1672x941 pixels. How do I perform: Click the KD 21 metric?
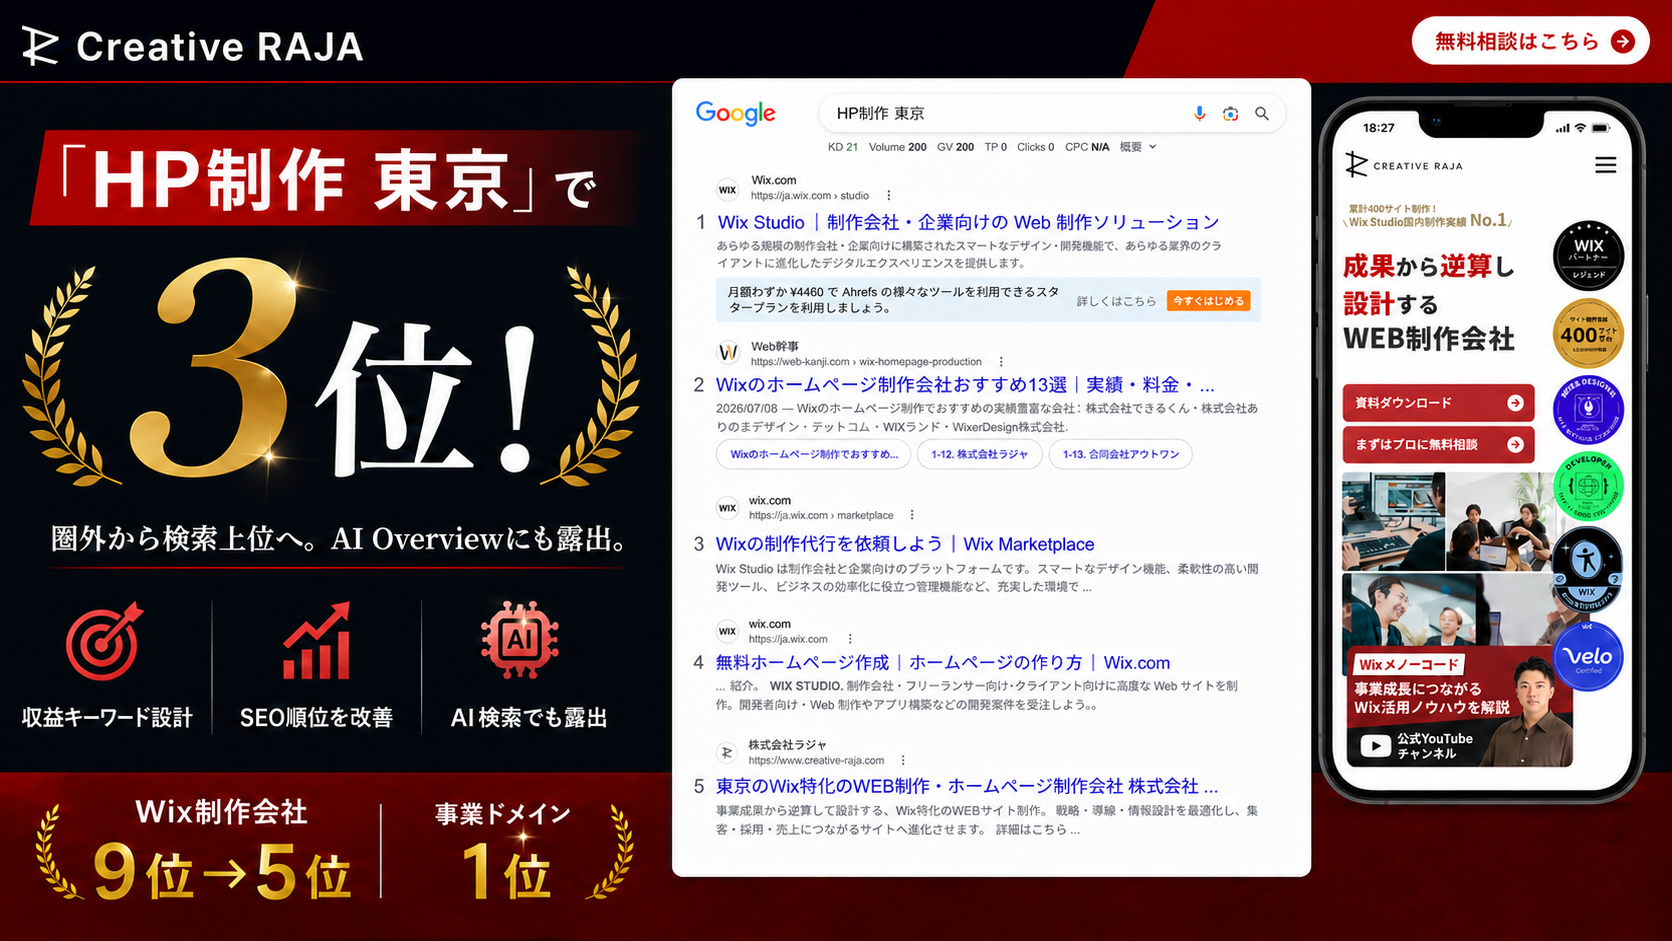pos(843,147)
